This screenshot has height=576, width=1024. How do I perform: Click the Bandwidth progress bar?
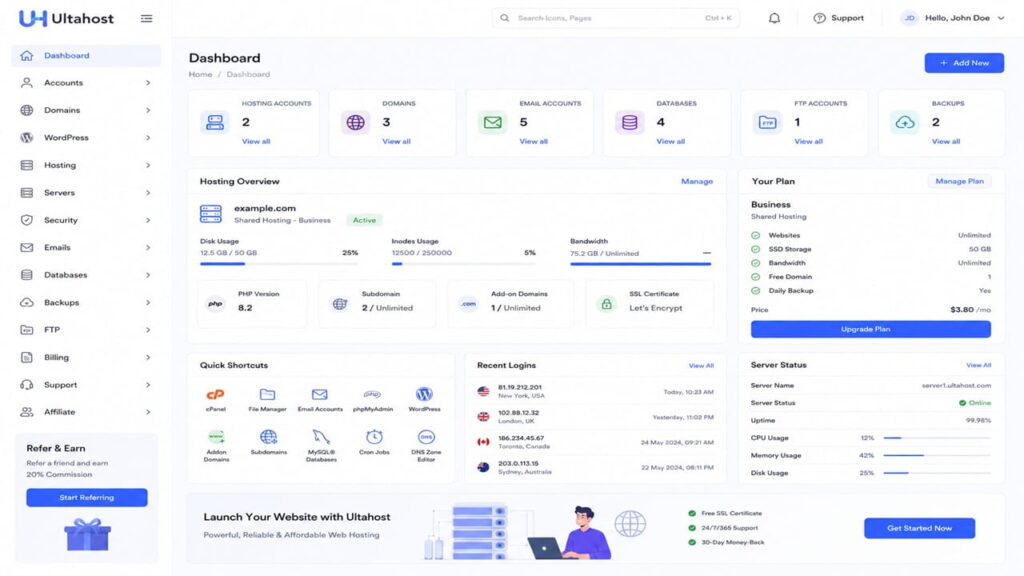pyautogui.click(x=641, y=264)
